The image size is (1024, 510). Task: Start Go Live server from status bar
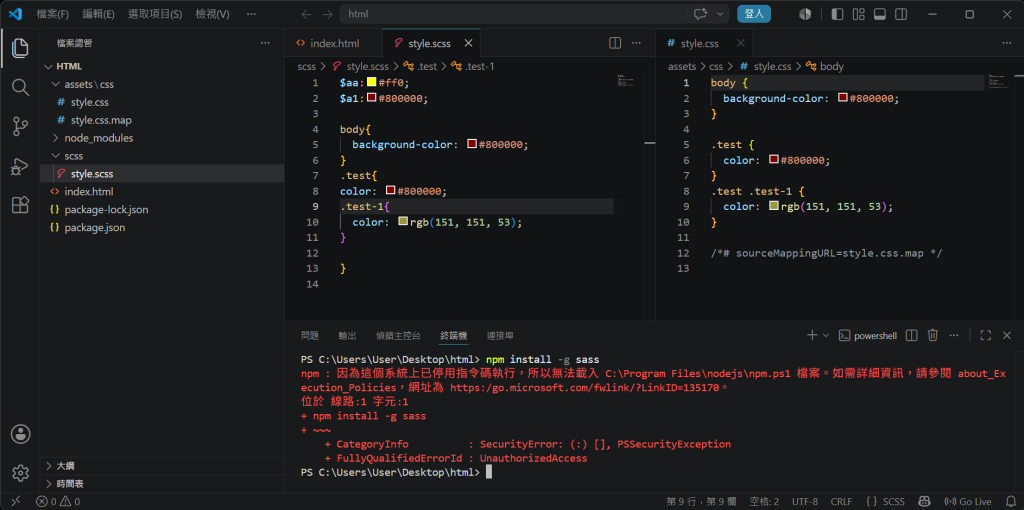point(968,502)
